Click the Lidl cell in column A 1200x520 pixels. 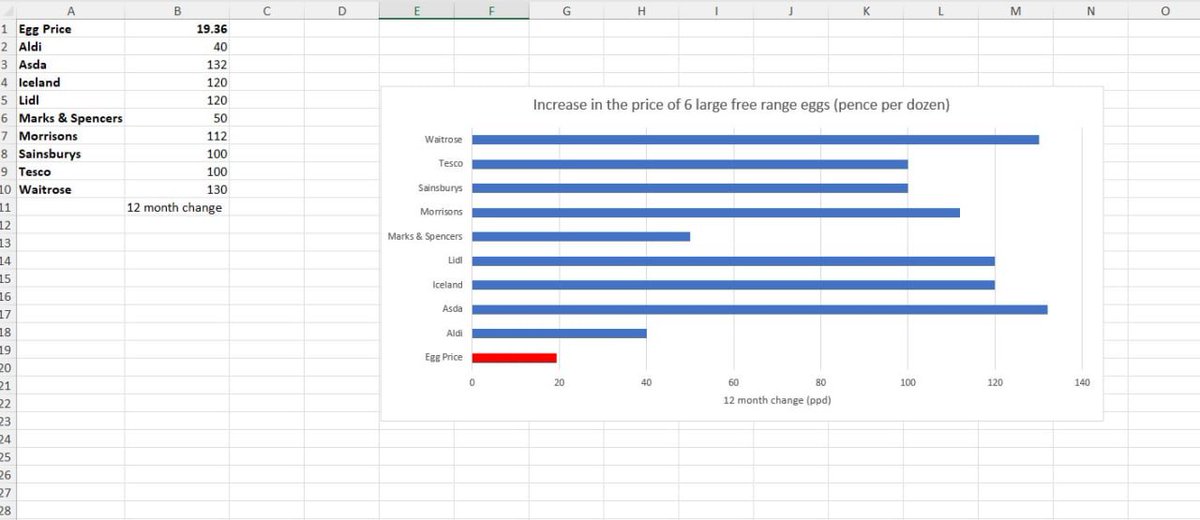pyautogui.click(x=69, y=101)
